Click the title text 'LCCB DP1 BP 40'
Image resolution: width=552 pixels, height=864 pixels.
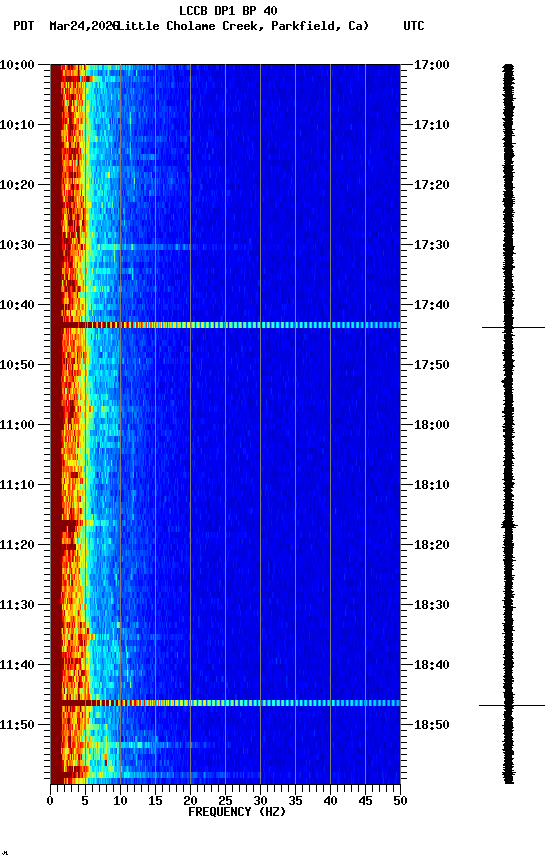coord(228,10)
